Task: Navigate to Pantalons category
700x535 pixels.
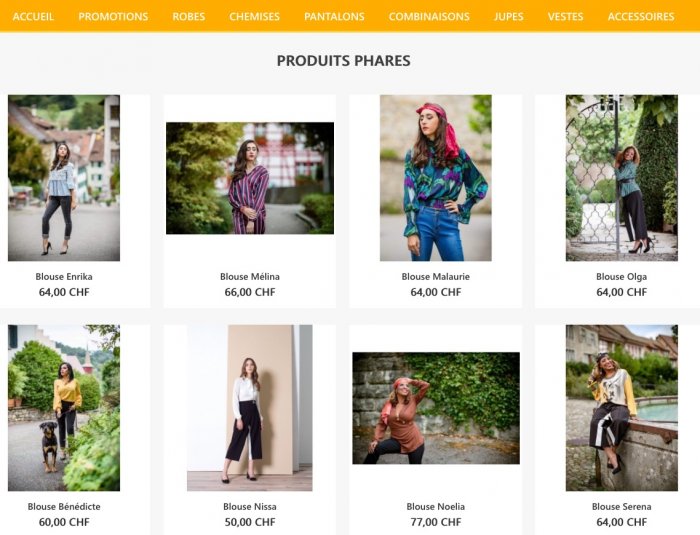Action: click(334, 17)
